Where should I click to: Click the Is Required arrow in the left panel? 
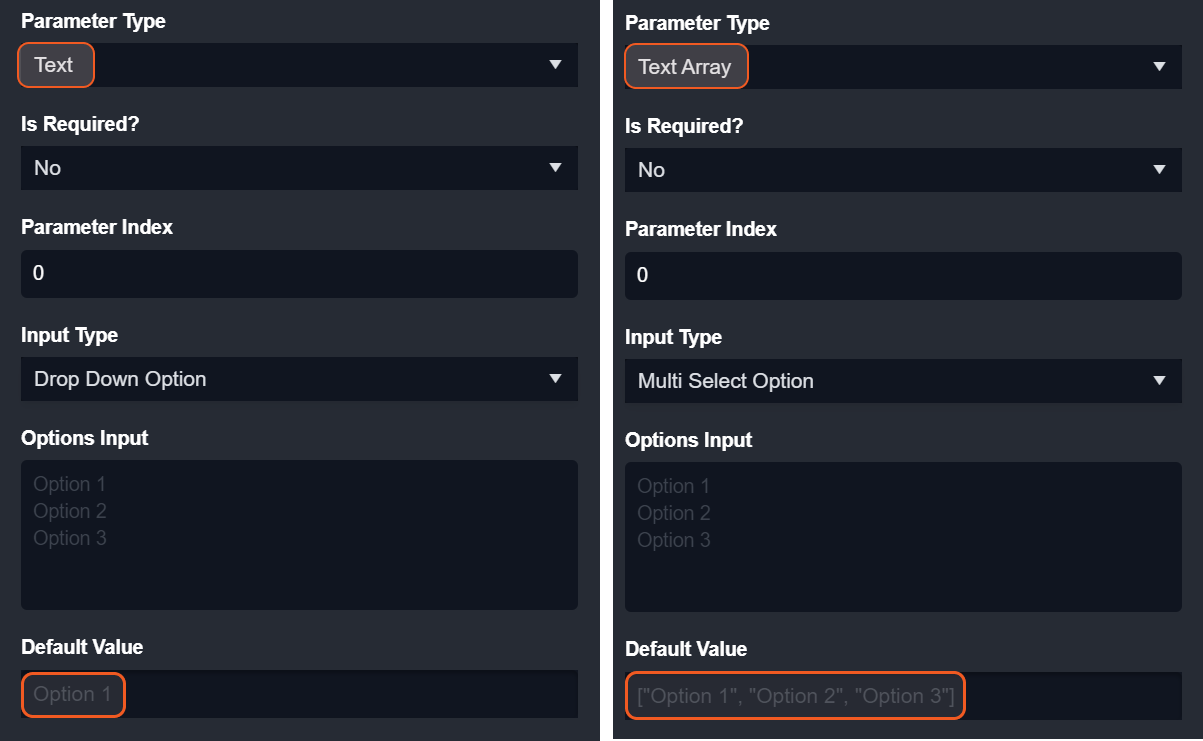pos(555,168)
